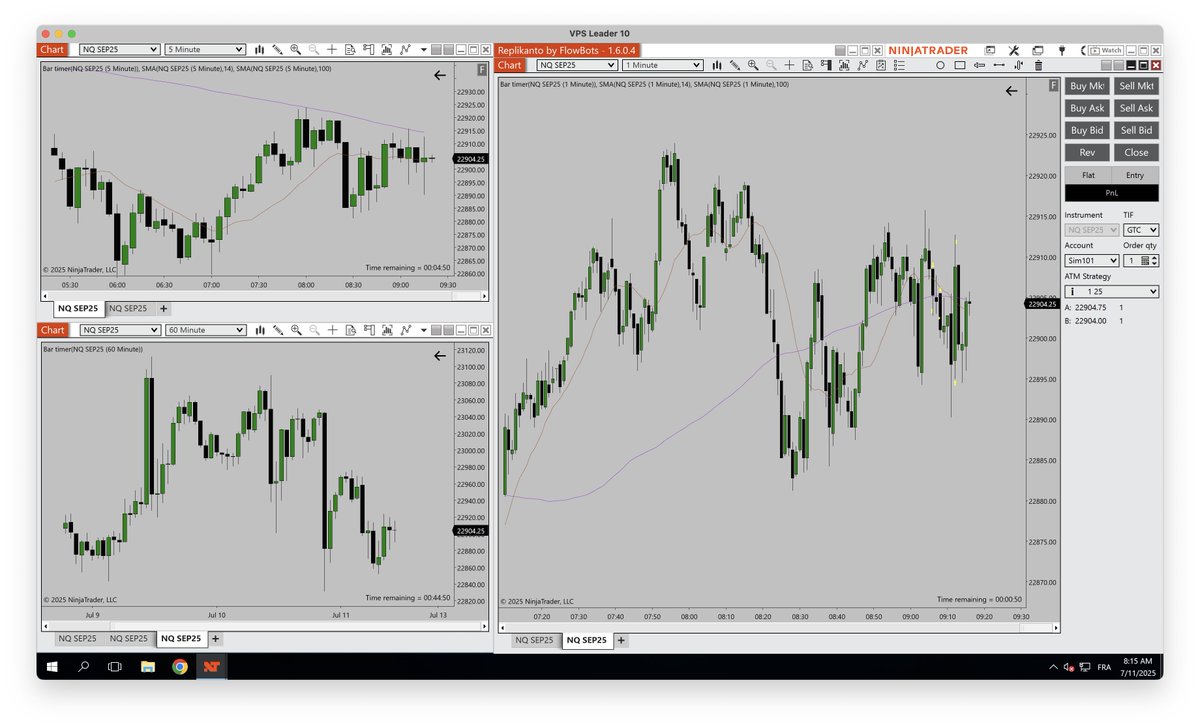Open strategies icon in 5 Minute chart toolbar
This screenshot has width=1200, height=728.
[405, 49]
